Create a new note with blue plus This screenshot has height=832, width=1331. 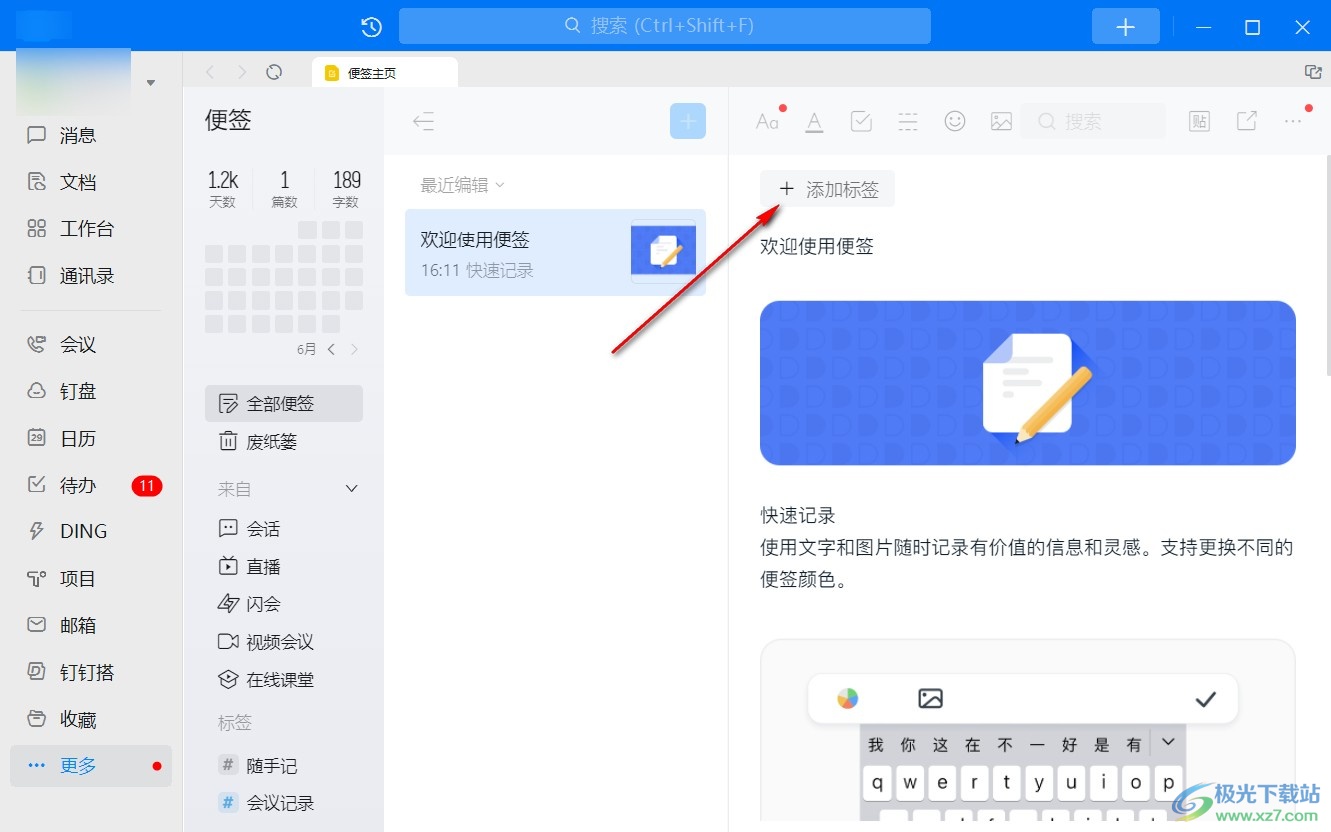click(688, 121)
